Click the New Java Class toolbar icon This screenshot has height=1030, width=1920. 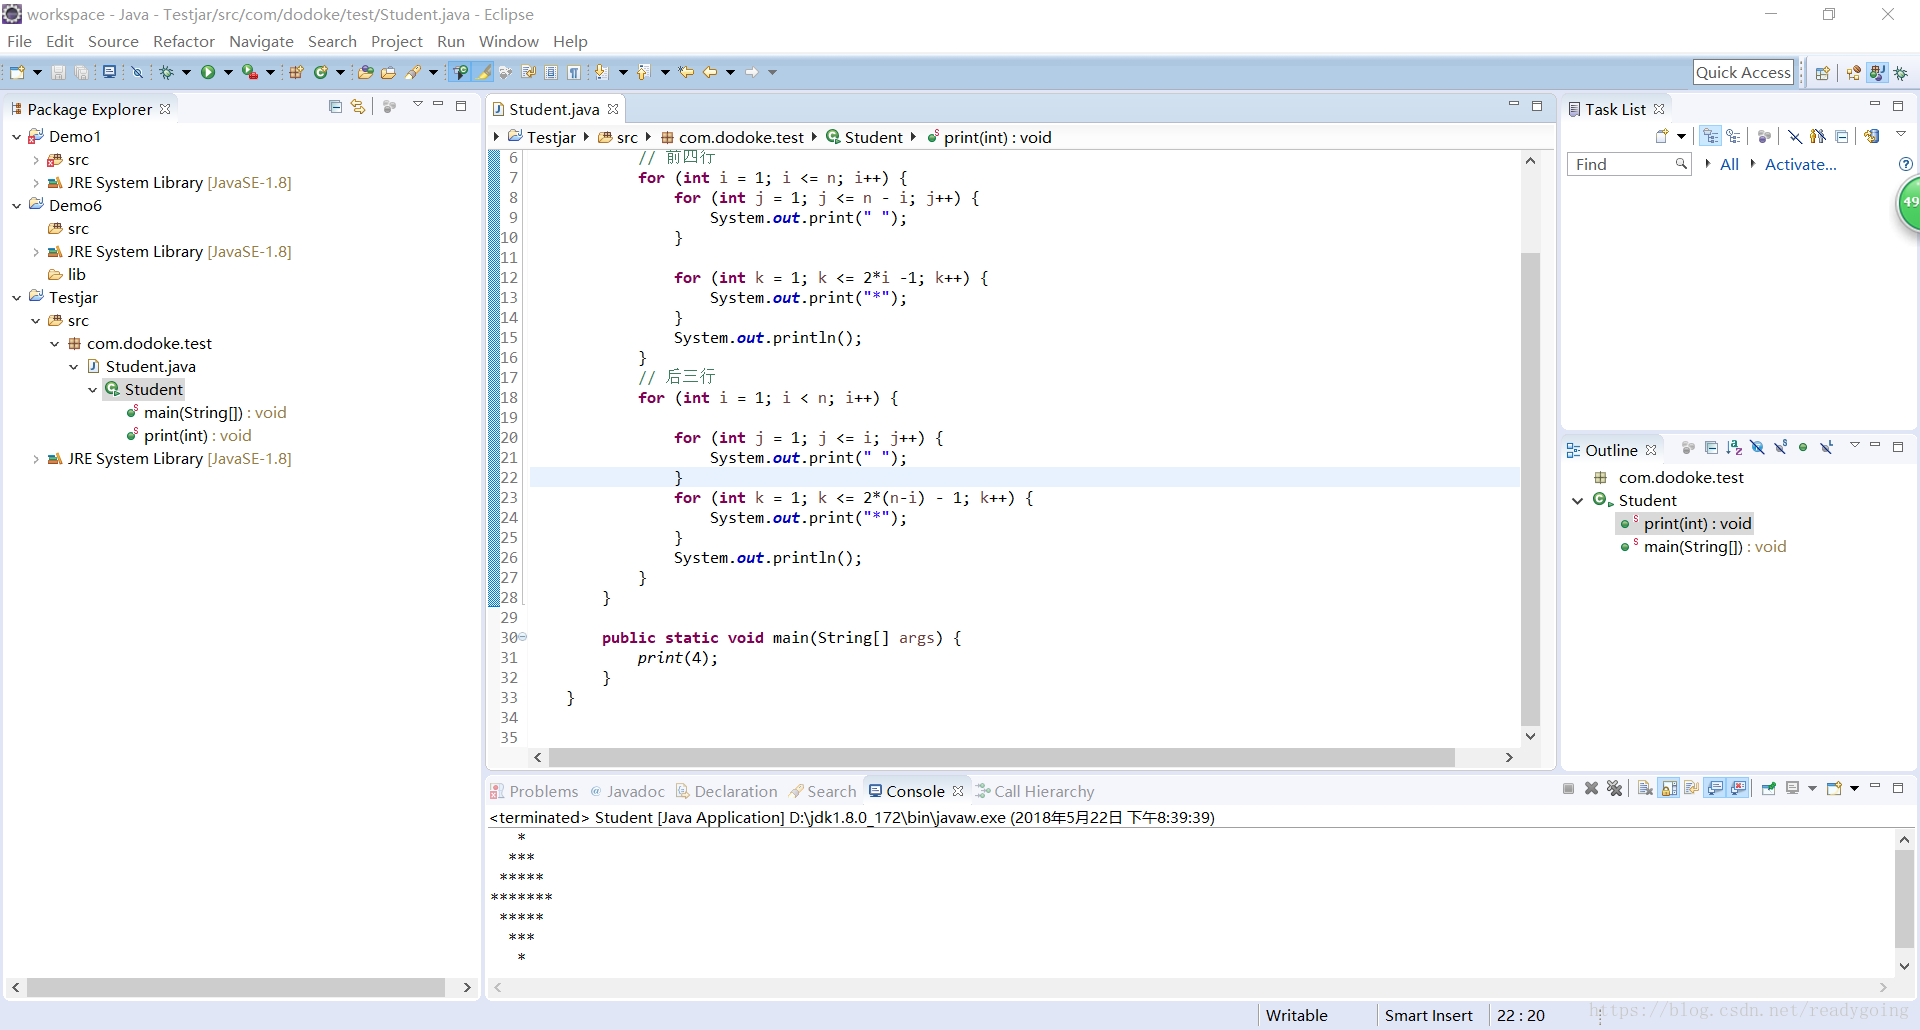pyautogui.click(x=321, y=72)
